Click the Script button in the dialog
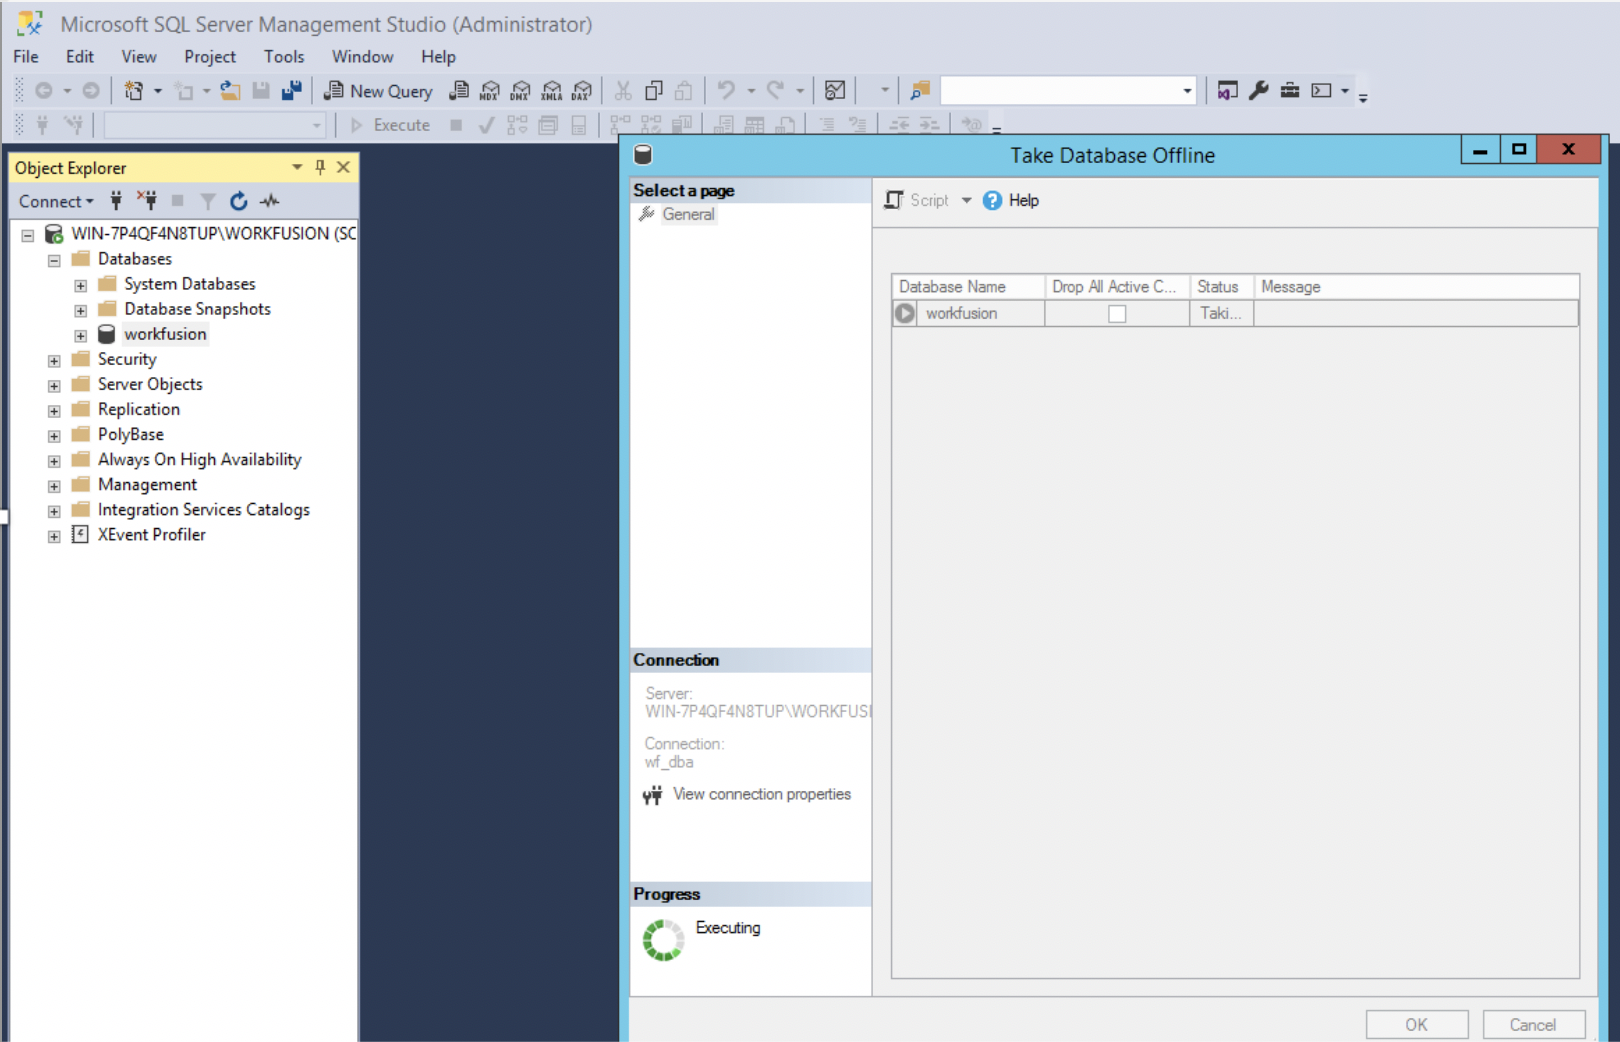 pyautogui.click(x=916, y=200)
